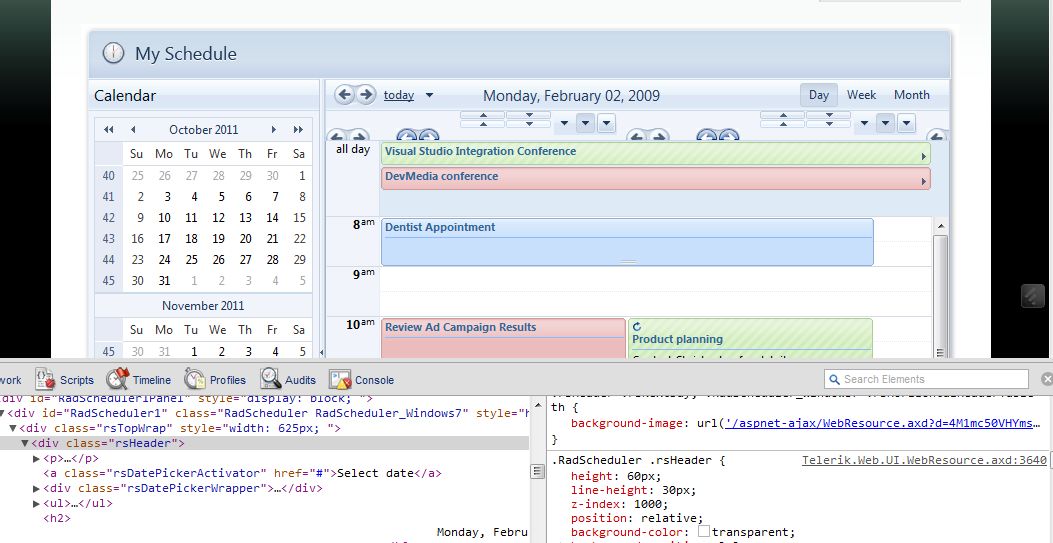Click the scheduler scrollbar up arrow
The width and height of the screenshot is (1053, 543).
[940, 226]
